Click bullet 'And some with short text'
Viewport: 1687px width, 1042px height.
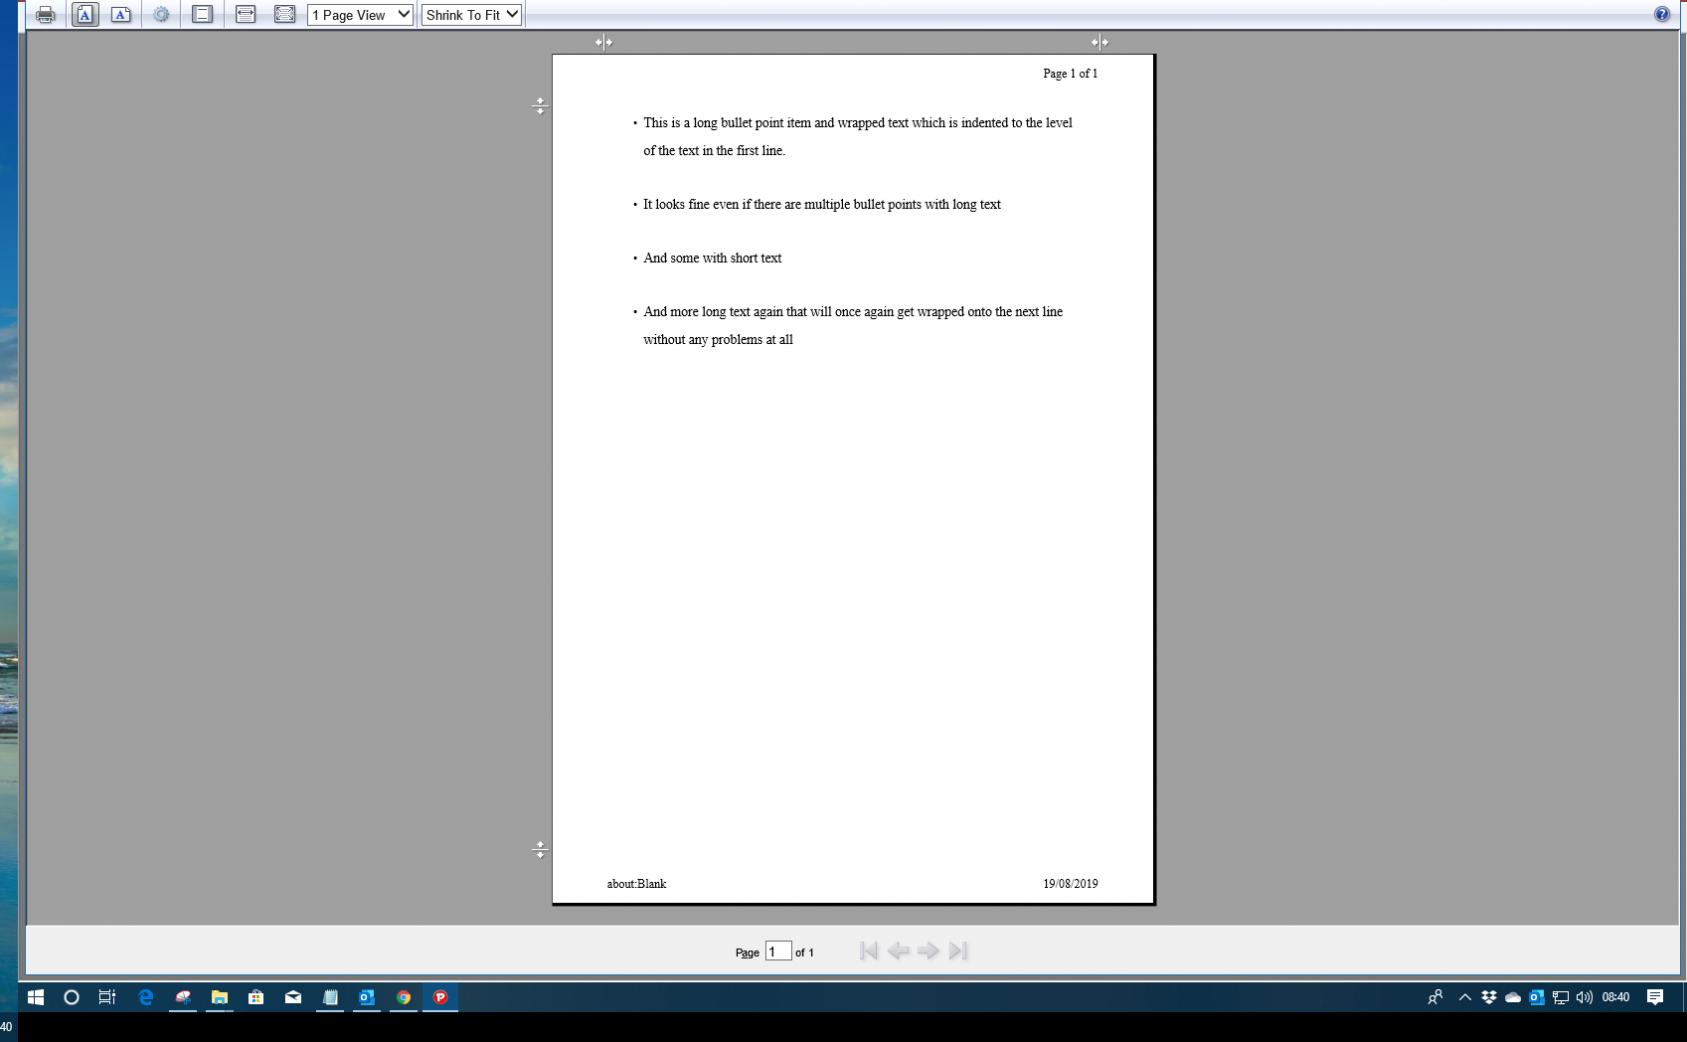[712, 258]
